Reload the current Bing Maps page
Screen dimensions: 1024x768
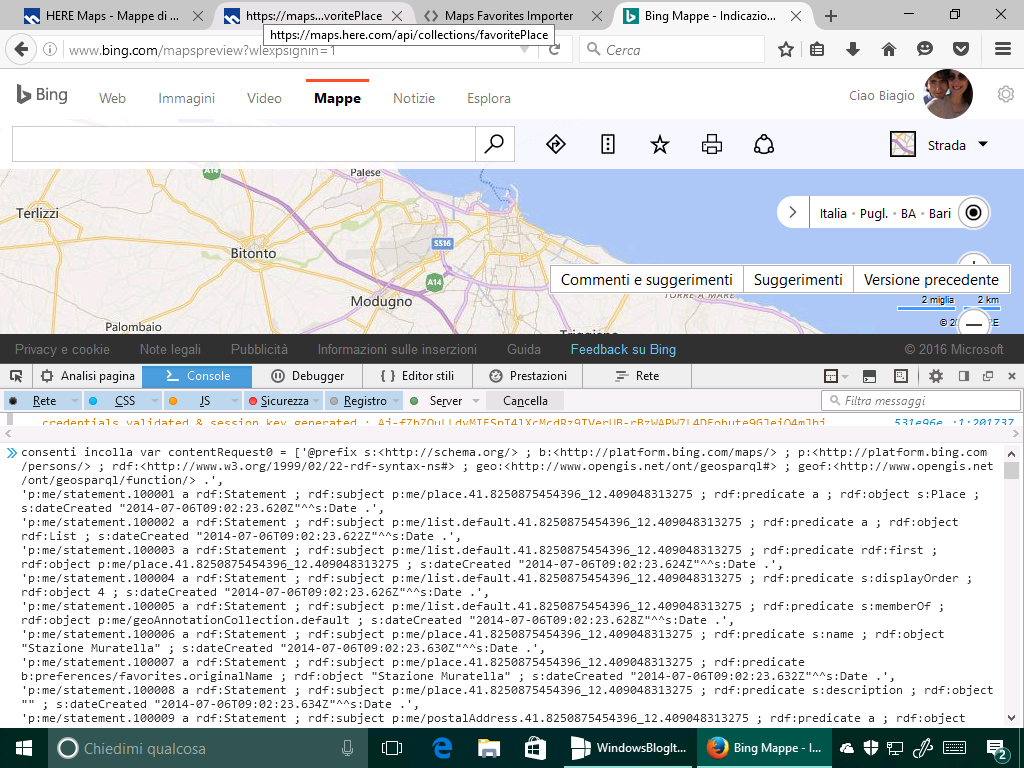click(554, 50)
